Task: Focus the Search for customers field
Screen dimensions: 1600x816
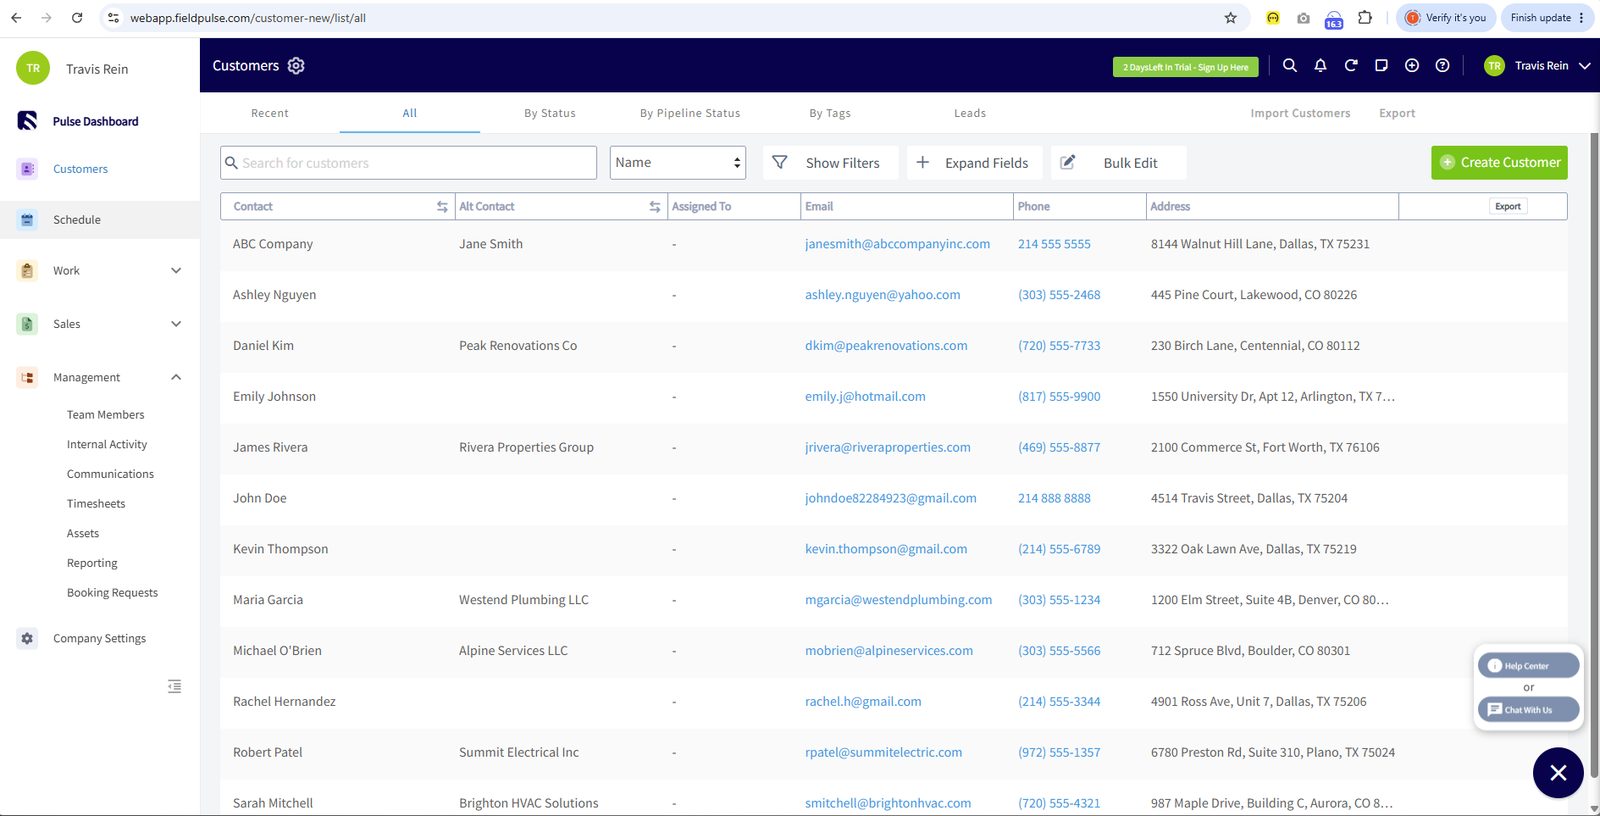Action: [x=408, y=163]
